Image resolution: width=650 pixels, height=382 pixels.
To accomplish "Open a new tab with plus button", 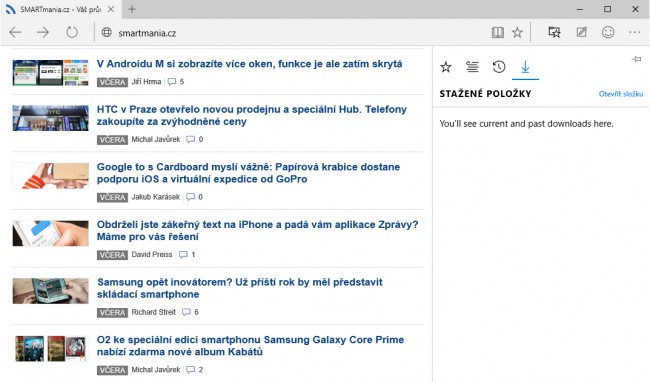I will click(x=132, y=9).
